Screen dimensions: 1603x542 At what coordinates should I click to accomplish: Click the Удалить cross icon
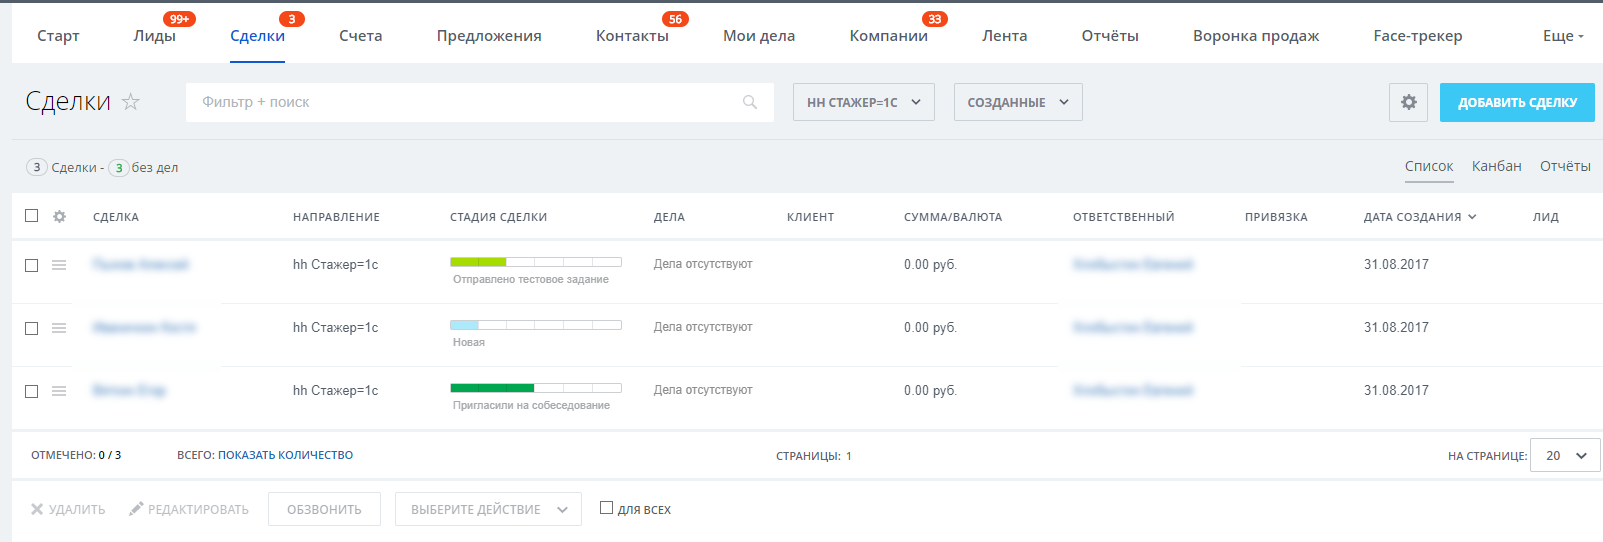(x=37, y=509)
